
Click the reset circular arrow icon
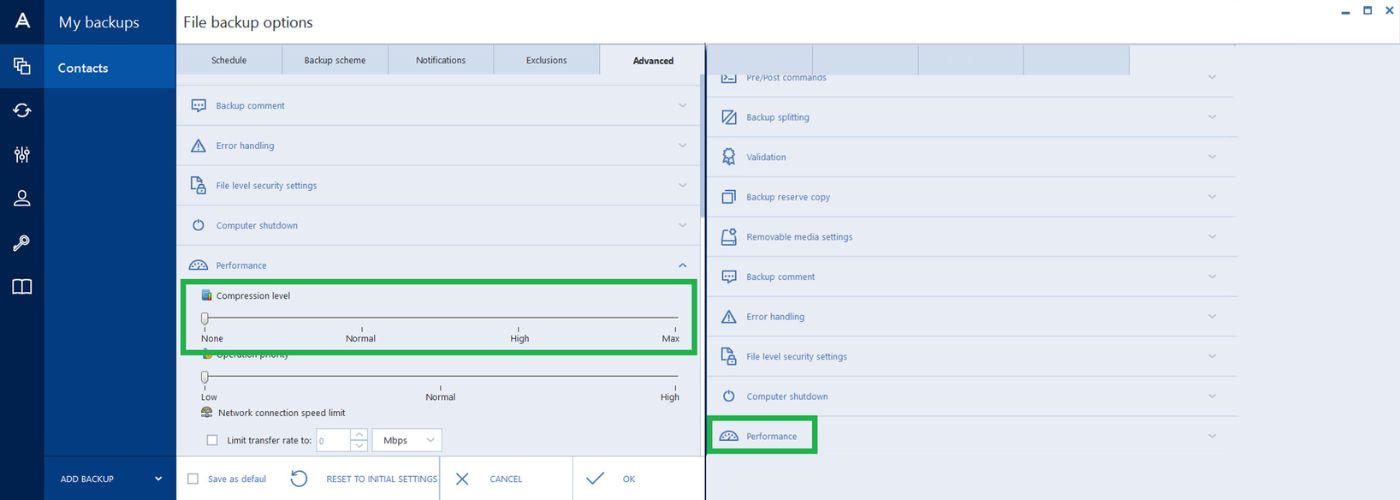(x=298, y=479)
